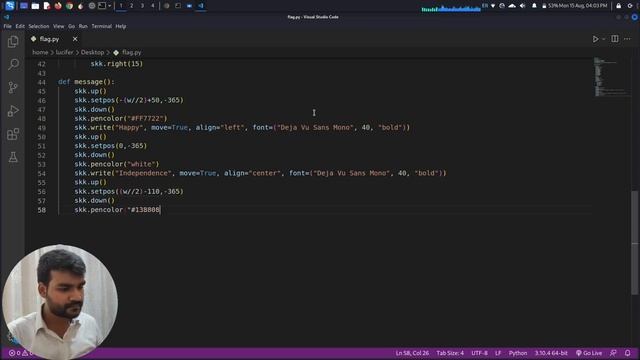This screenshot has height=360, width=640.
Task: Change the LF end-of-line sequence
Action: (498, 353)
